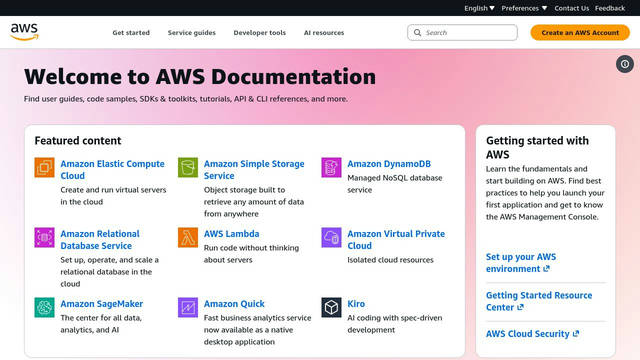This screenshot has height=360, width=640.
Task: Open the Service guides menu
Action: tap(191, 33)
